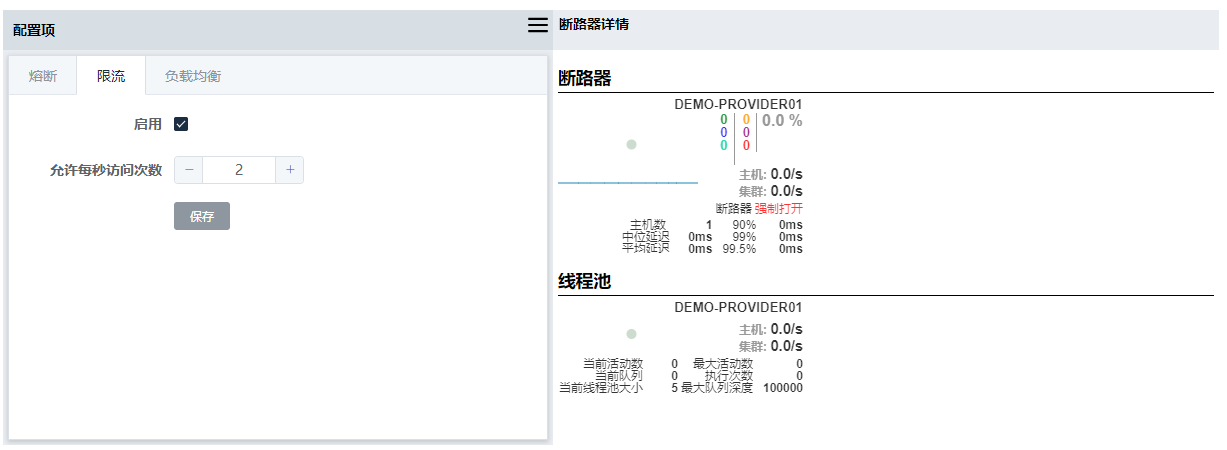
Task: Decrease 允许每秒访问次数 with the minus button
Action: [189, 170]
